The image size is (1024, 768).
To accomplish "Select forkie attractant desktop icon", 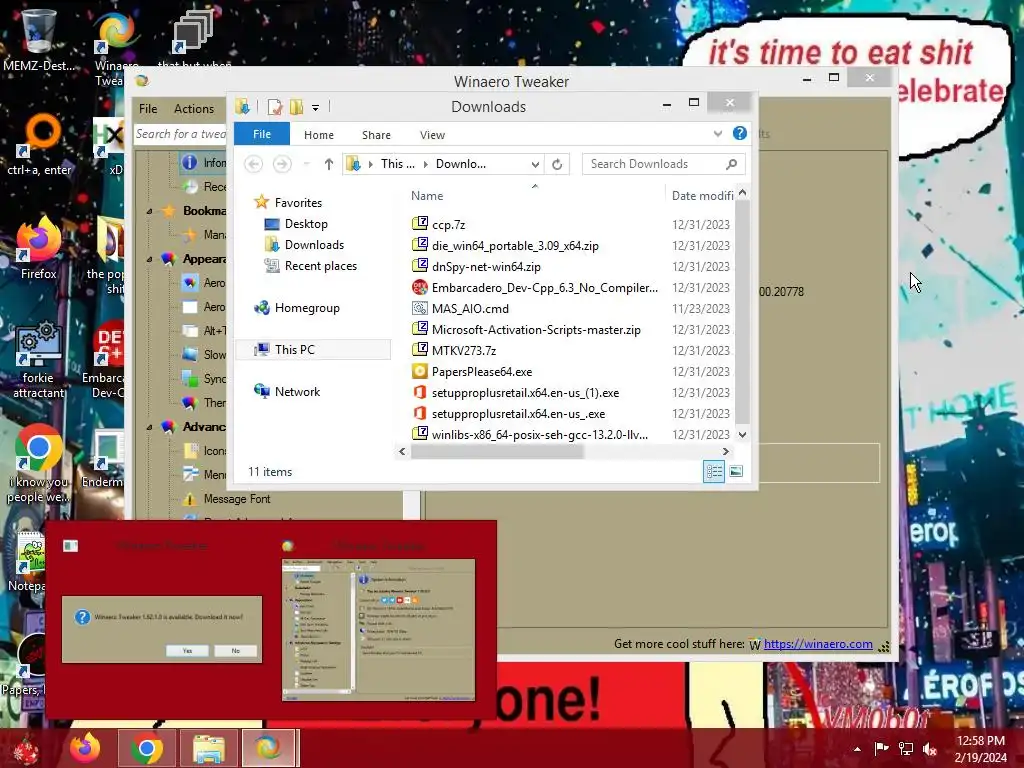I will [x=39, y=360].
